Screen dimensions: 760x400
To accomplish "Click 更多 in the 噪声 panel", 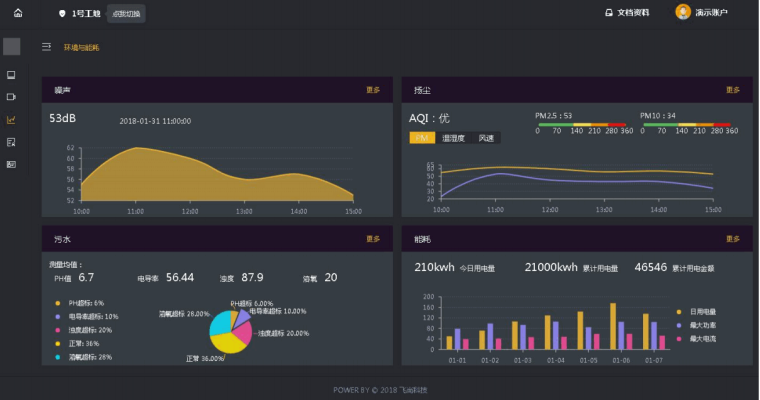I will (373, 90).
